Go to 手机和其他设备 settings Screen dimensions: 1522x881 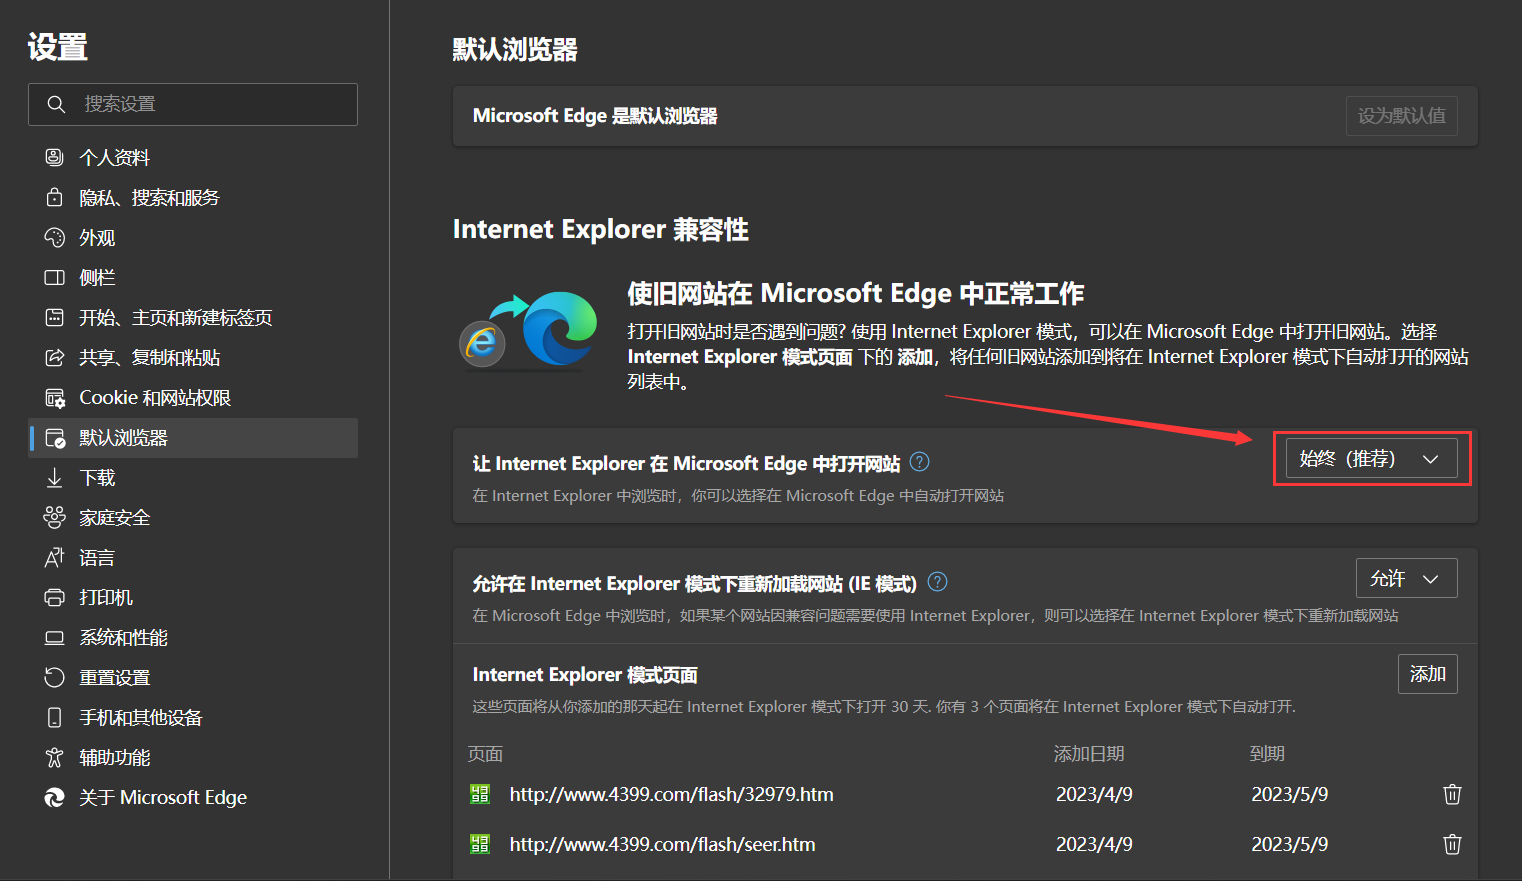click(193, 718)
